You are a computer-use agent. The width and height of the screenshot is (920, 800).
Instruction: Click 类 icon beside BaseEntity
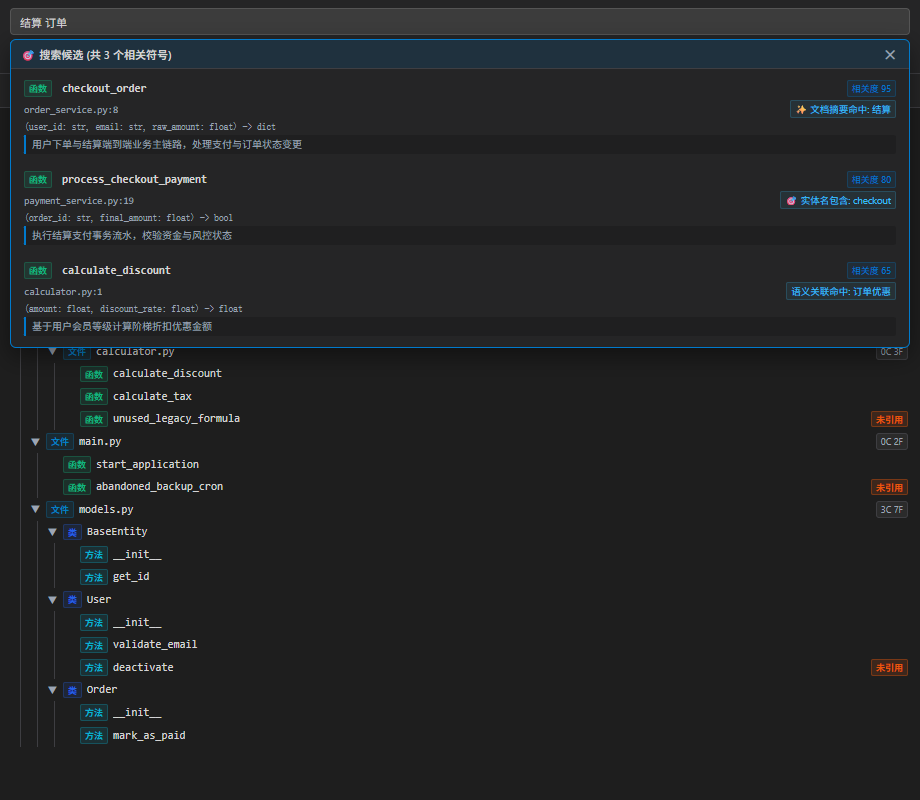coord(72,532)
